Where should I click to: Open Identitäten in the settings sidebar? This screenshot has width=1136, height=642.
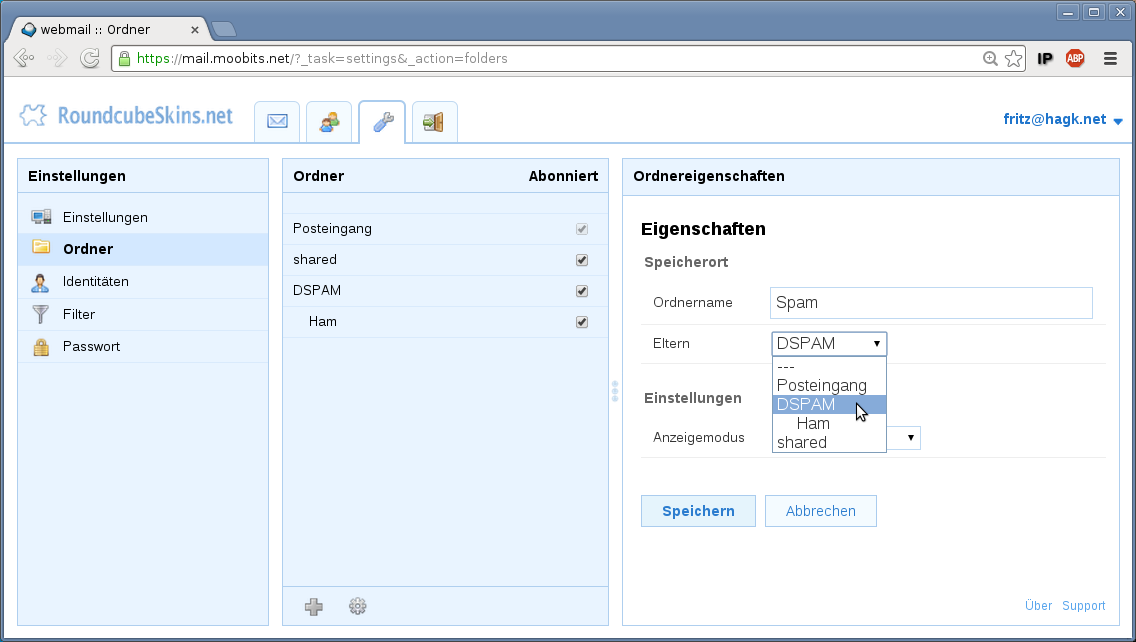[x=95, y=281]
